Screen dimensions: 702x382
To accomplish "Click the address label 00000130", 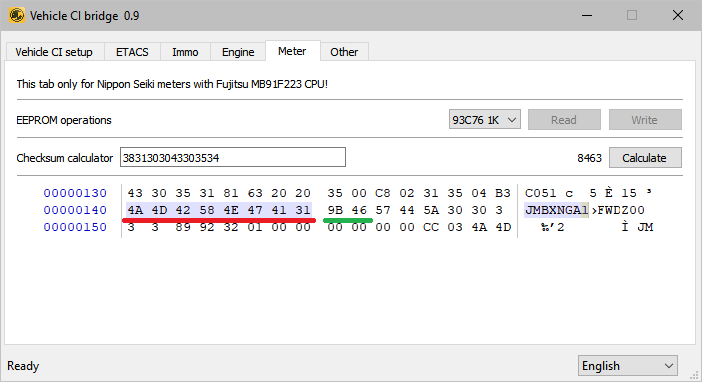I will (x=75, y=193).
